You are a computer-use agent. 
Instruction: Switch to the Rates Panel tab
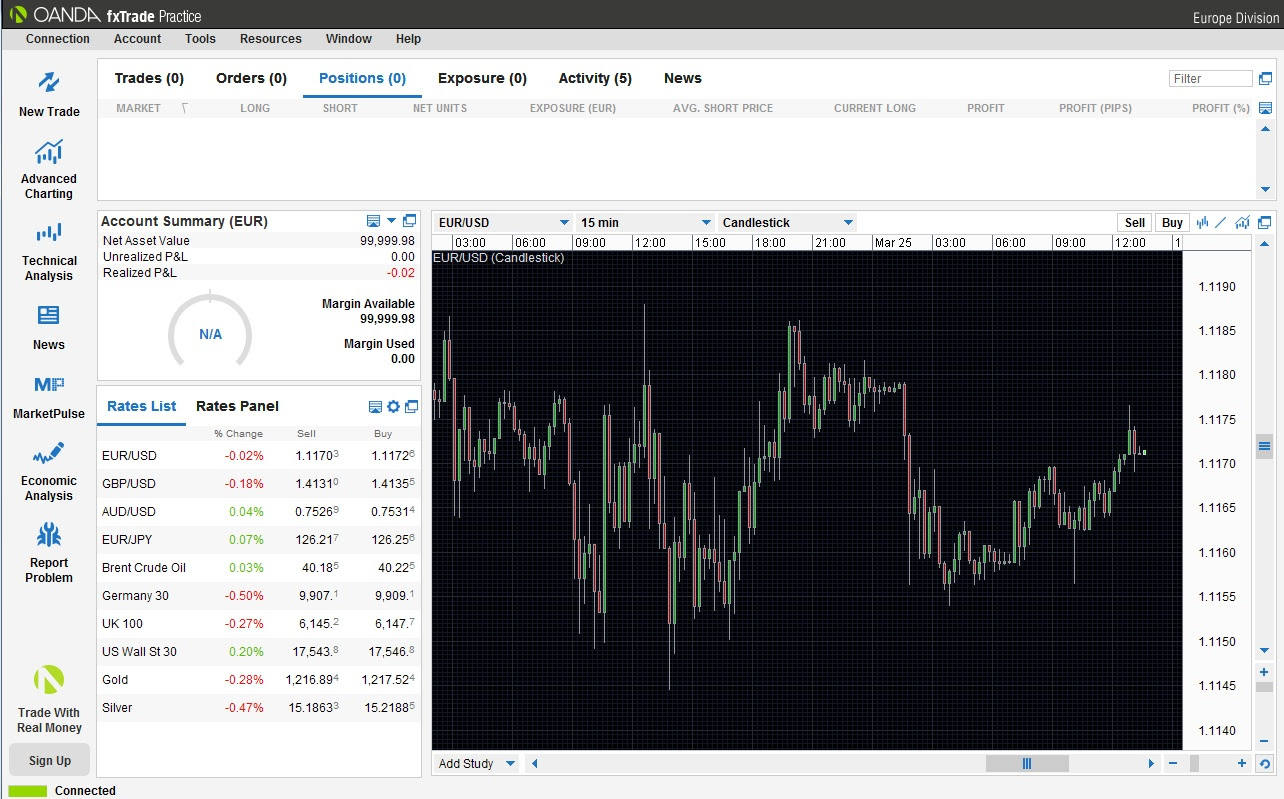(237, 406)
